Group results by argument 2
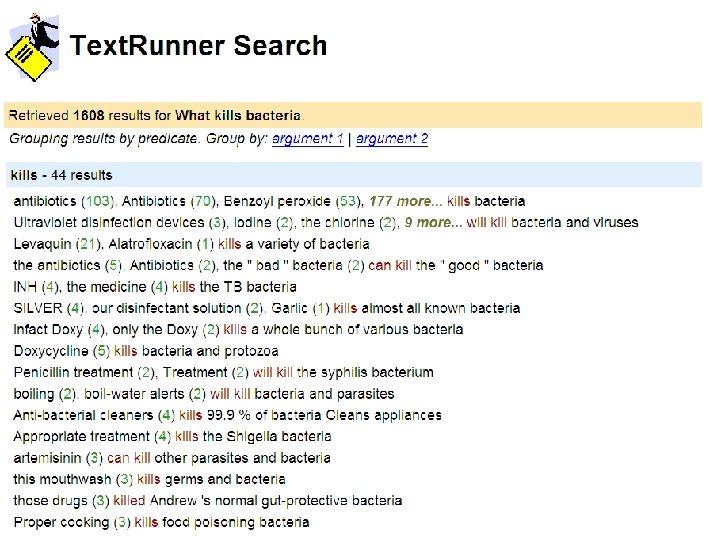Image resolution: width=720 pixels, height=540 pixels. (392, 139)
